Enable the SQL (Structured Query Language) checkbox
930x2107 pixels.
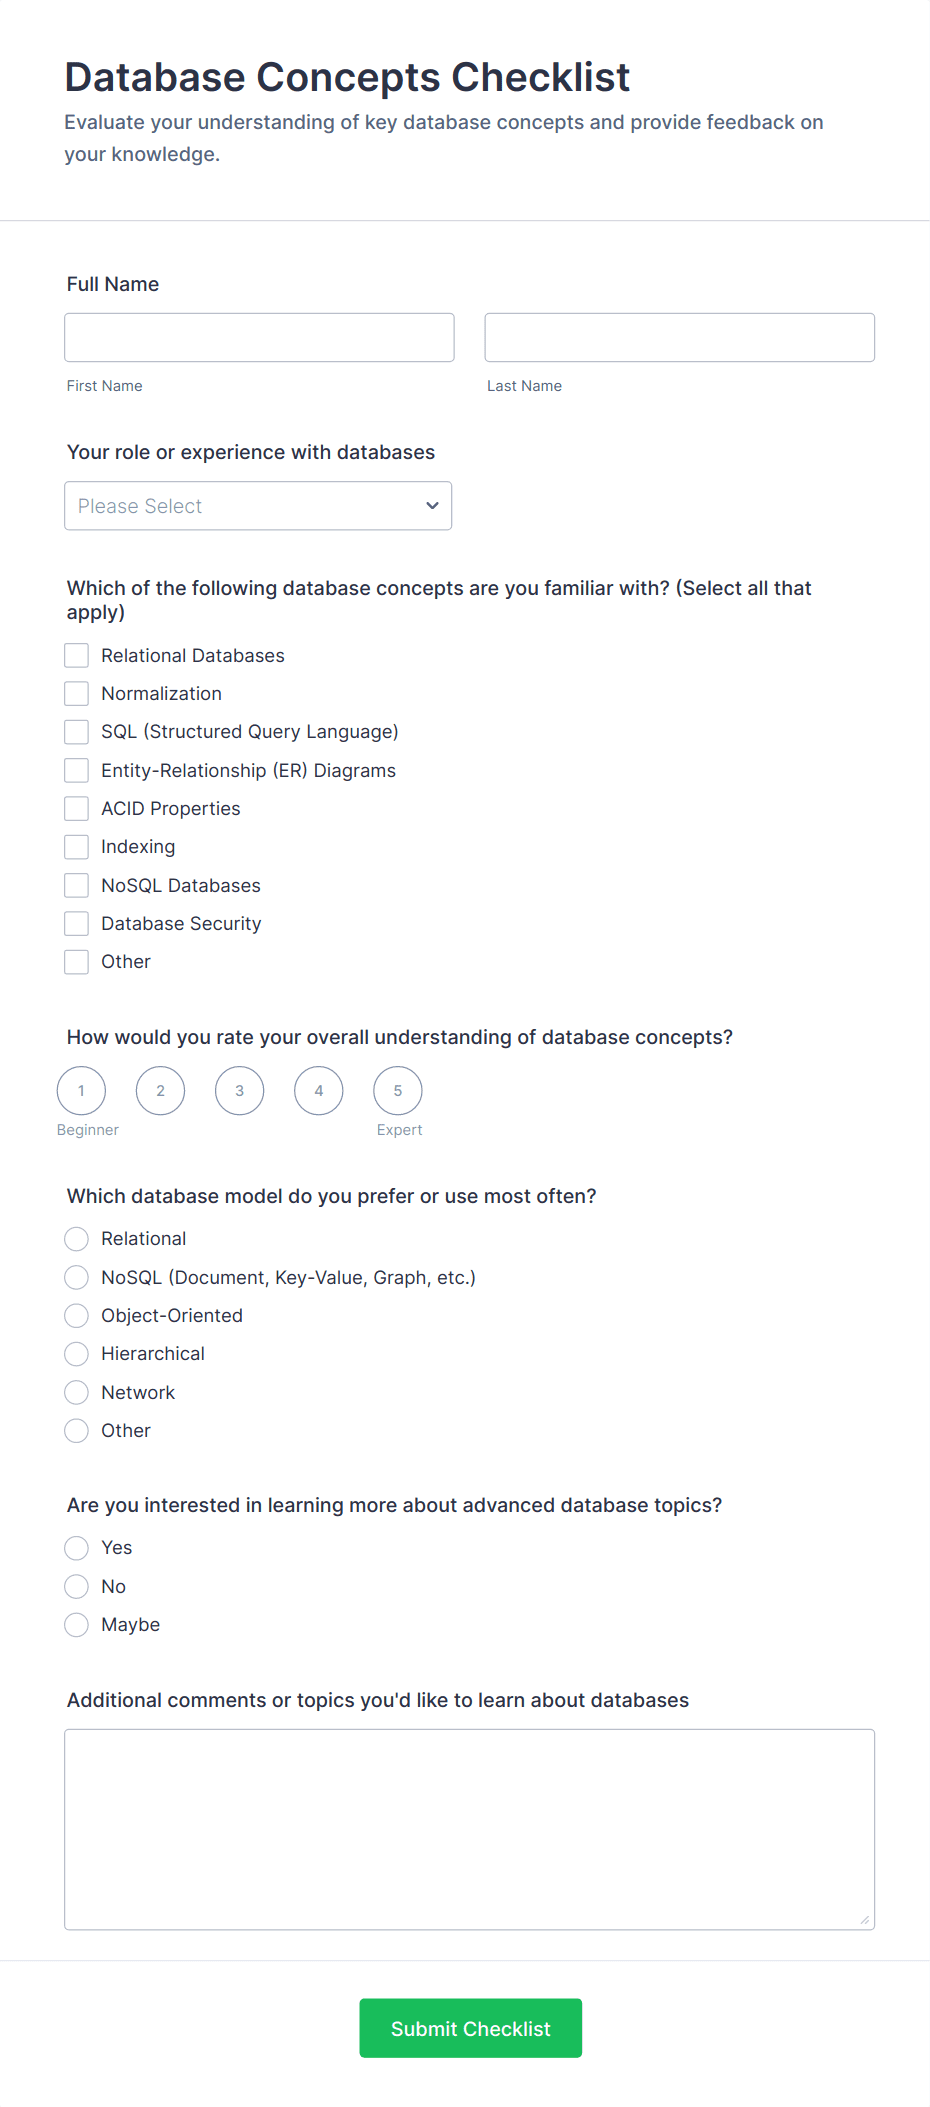(76, 731)
